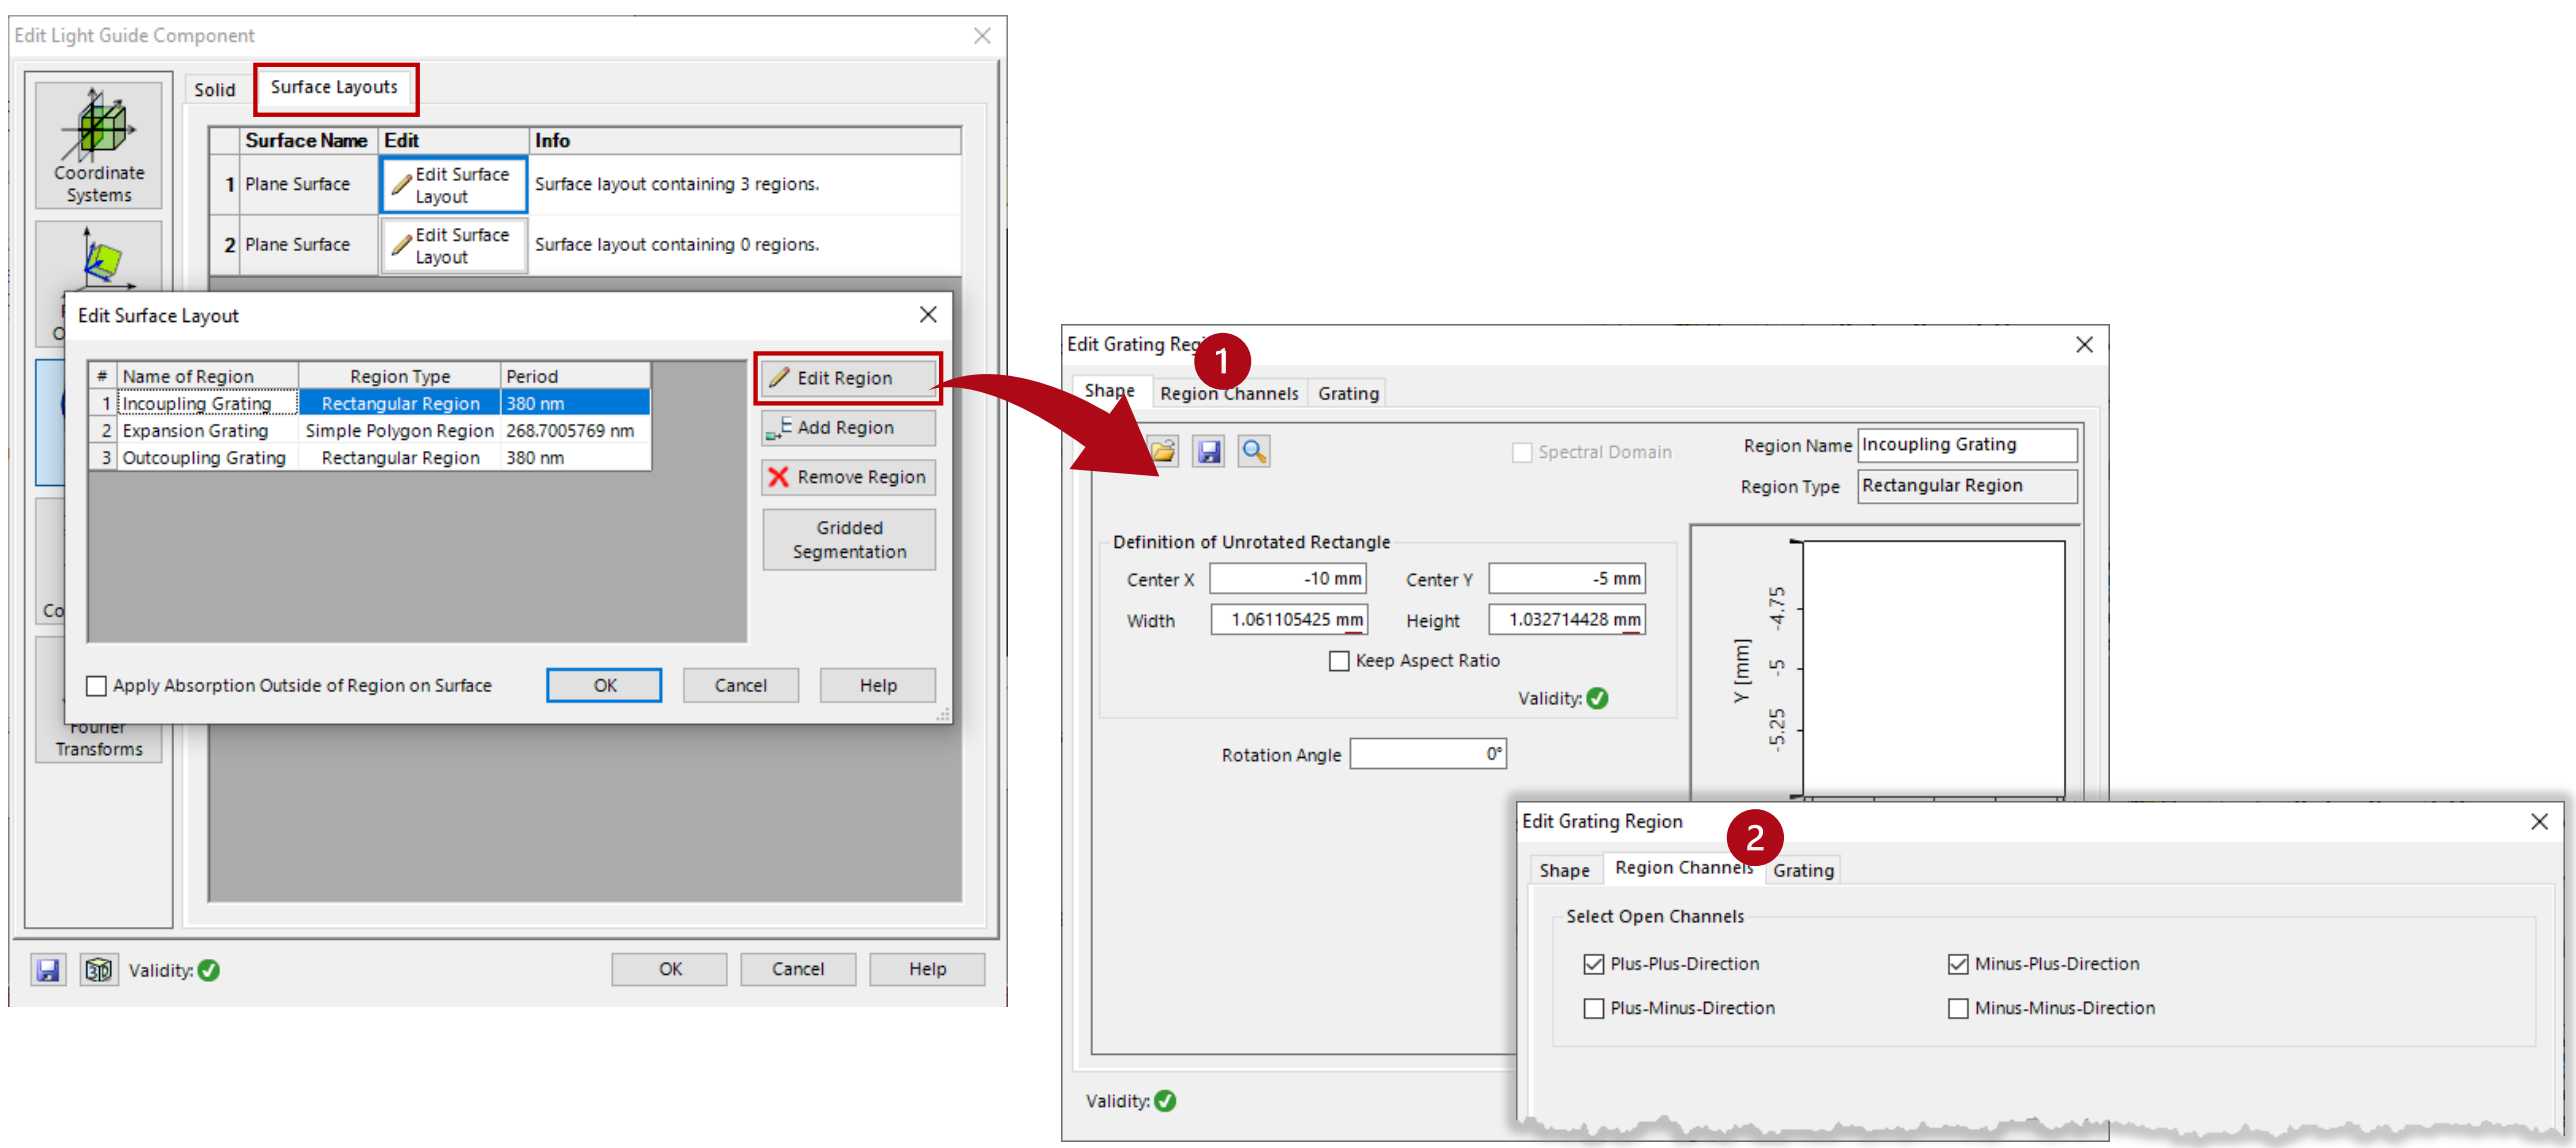The width and height of the screenshot is (2576, 1148).
Task: Open Gridded Segmentation
Action: click(x=849, y=540)
